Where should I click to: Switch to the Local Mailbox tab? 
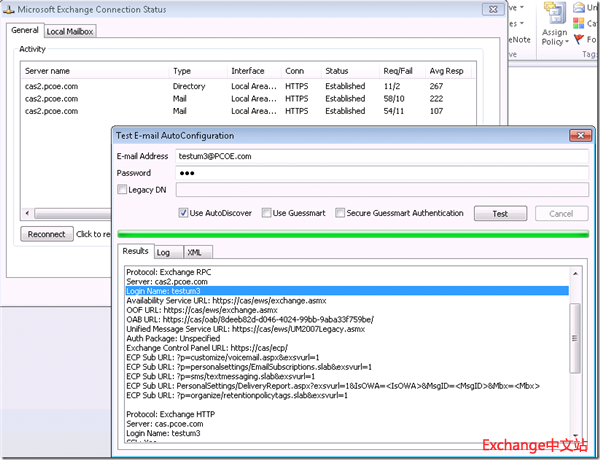tap(69, 31)
